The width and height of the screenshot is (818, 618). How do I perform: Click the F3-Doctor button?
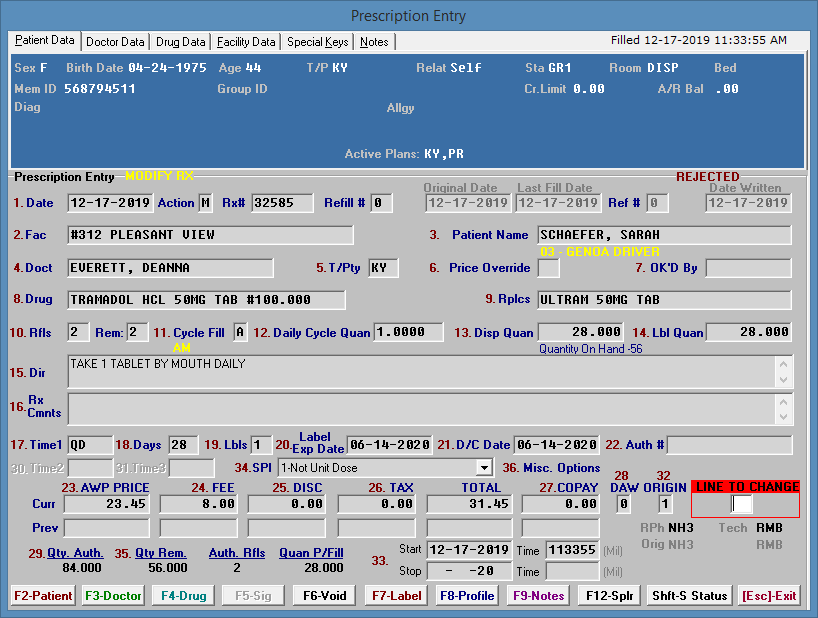tap(113, 595)
